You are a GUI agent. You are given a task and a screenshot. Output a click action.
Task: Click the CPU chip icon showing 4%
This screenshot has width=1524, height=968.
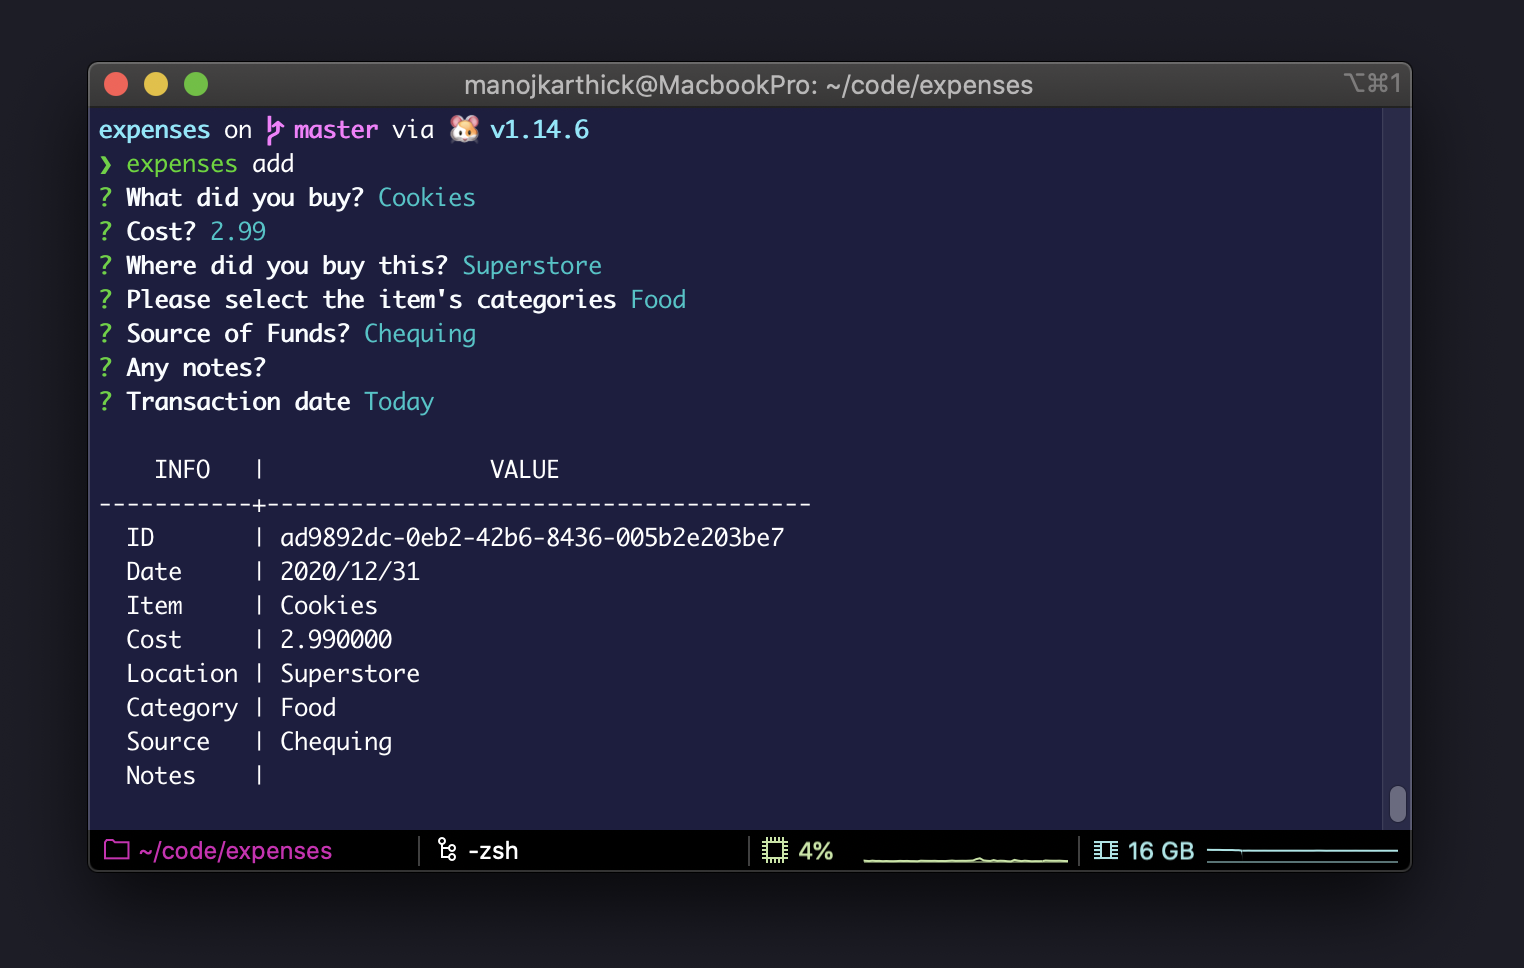[x=775, y=849]
